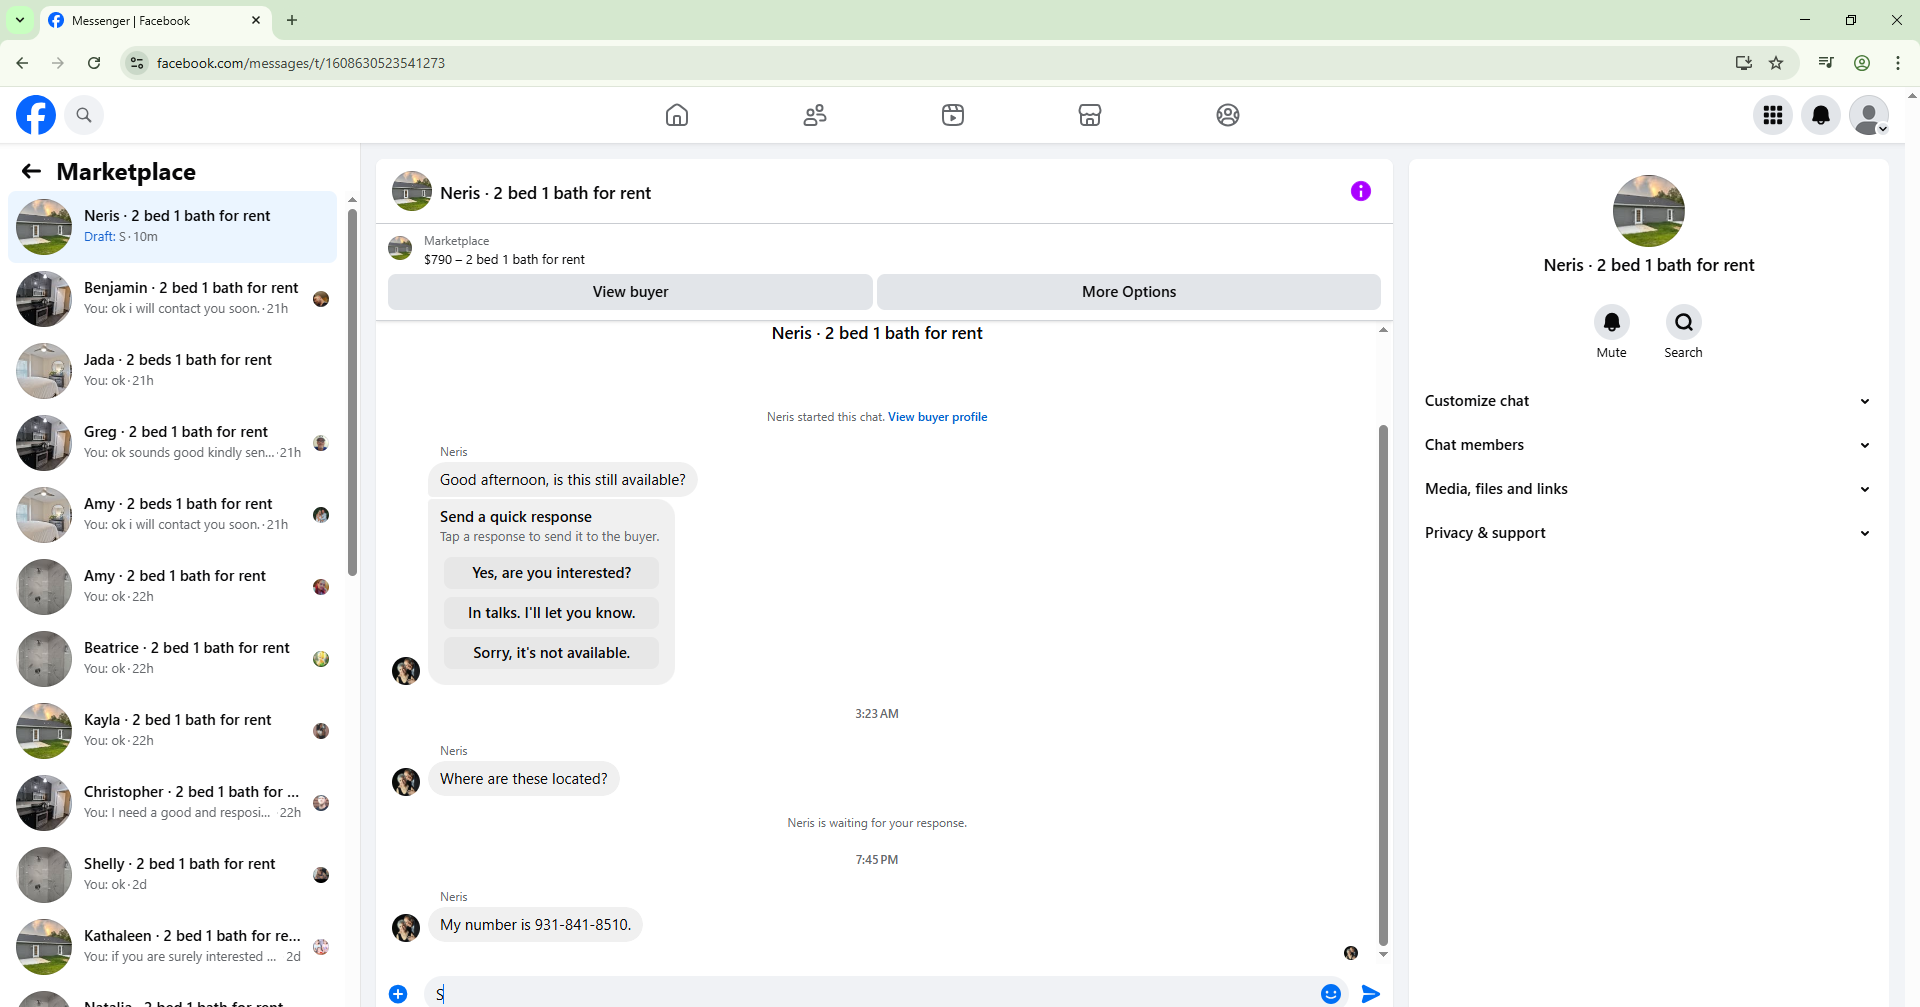1920x1007 pixels.
Task: Open the browser media control icon
Action: point(1826,63)
